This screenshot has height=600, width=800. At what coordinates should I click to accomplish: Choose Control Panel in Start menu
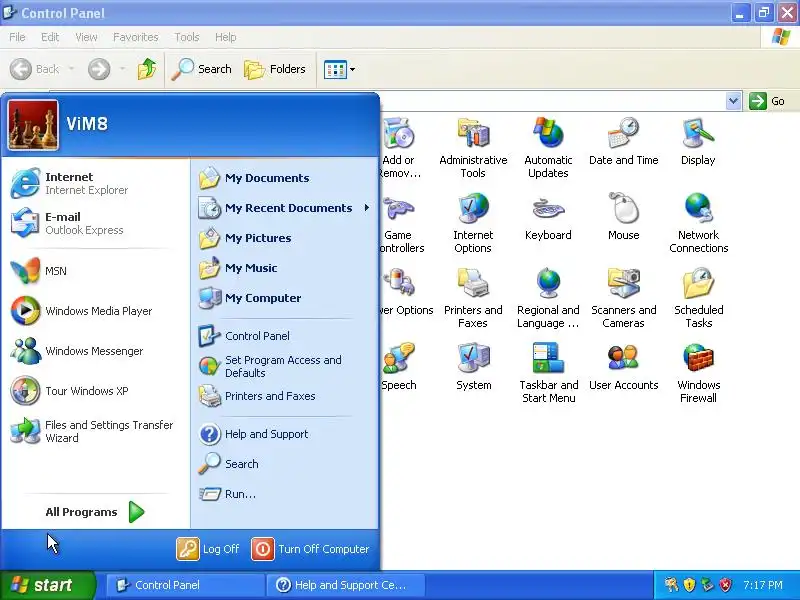click(283, 336)
